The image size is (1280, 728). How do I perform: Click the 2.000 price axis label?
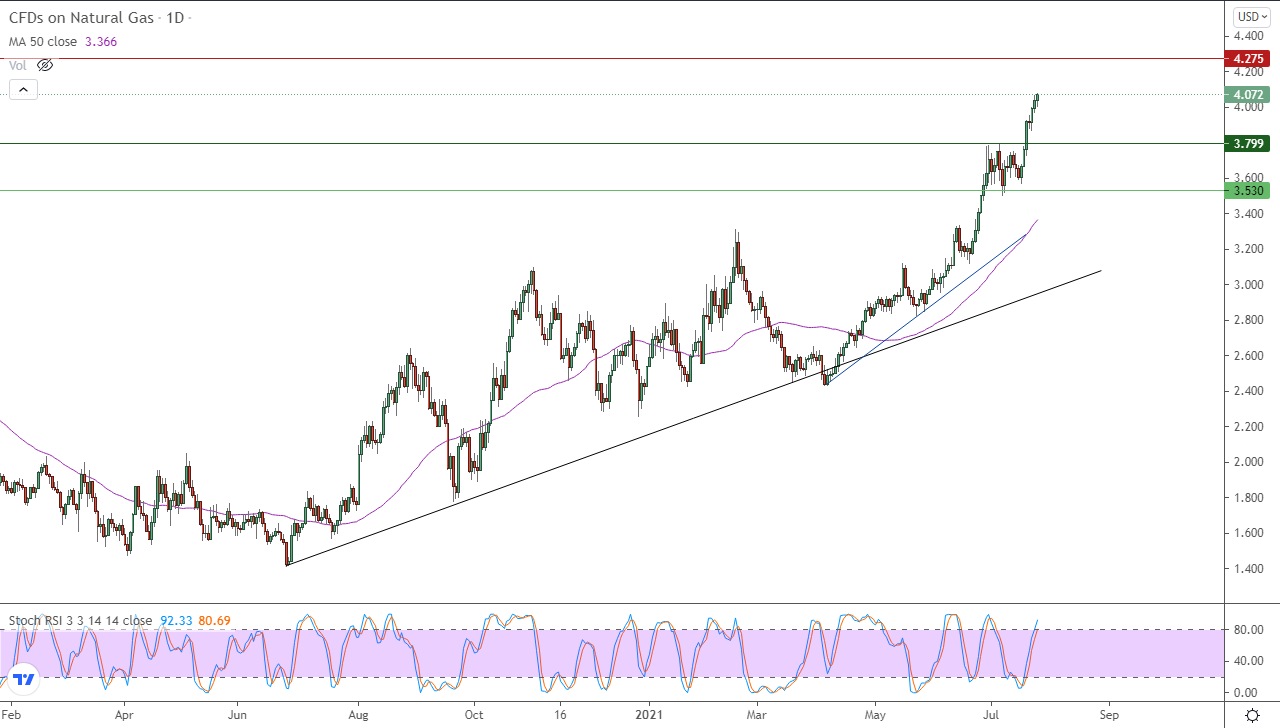(x=1247, y=462)
